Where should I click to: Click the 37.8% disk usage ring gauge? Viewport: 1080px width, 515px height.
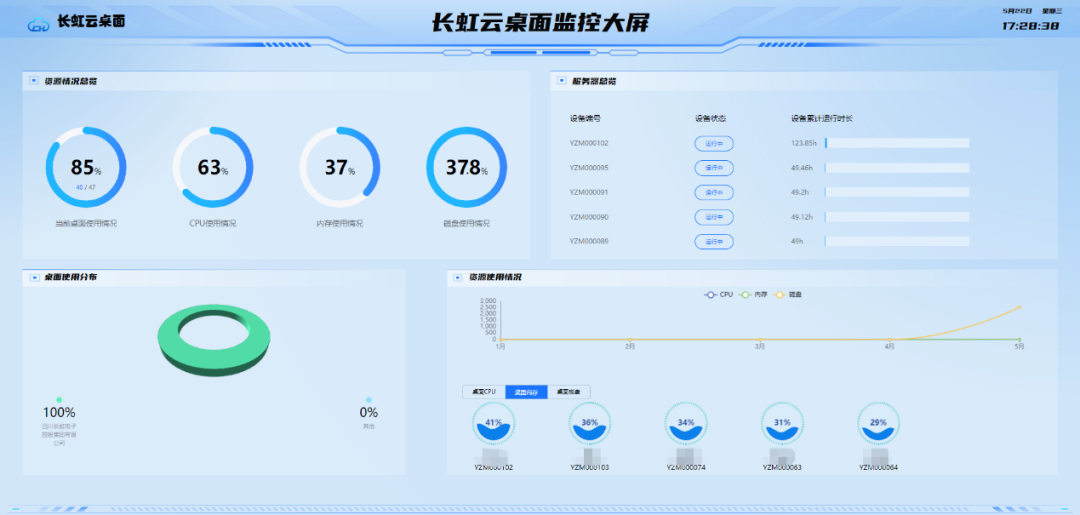click(467, 167)
